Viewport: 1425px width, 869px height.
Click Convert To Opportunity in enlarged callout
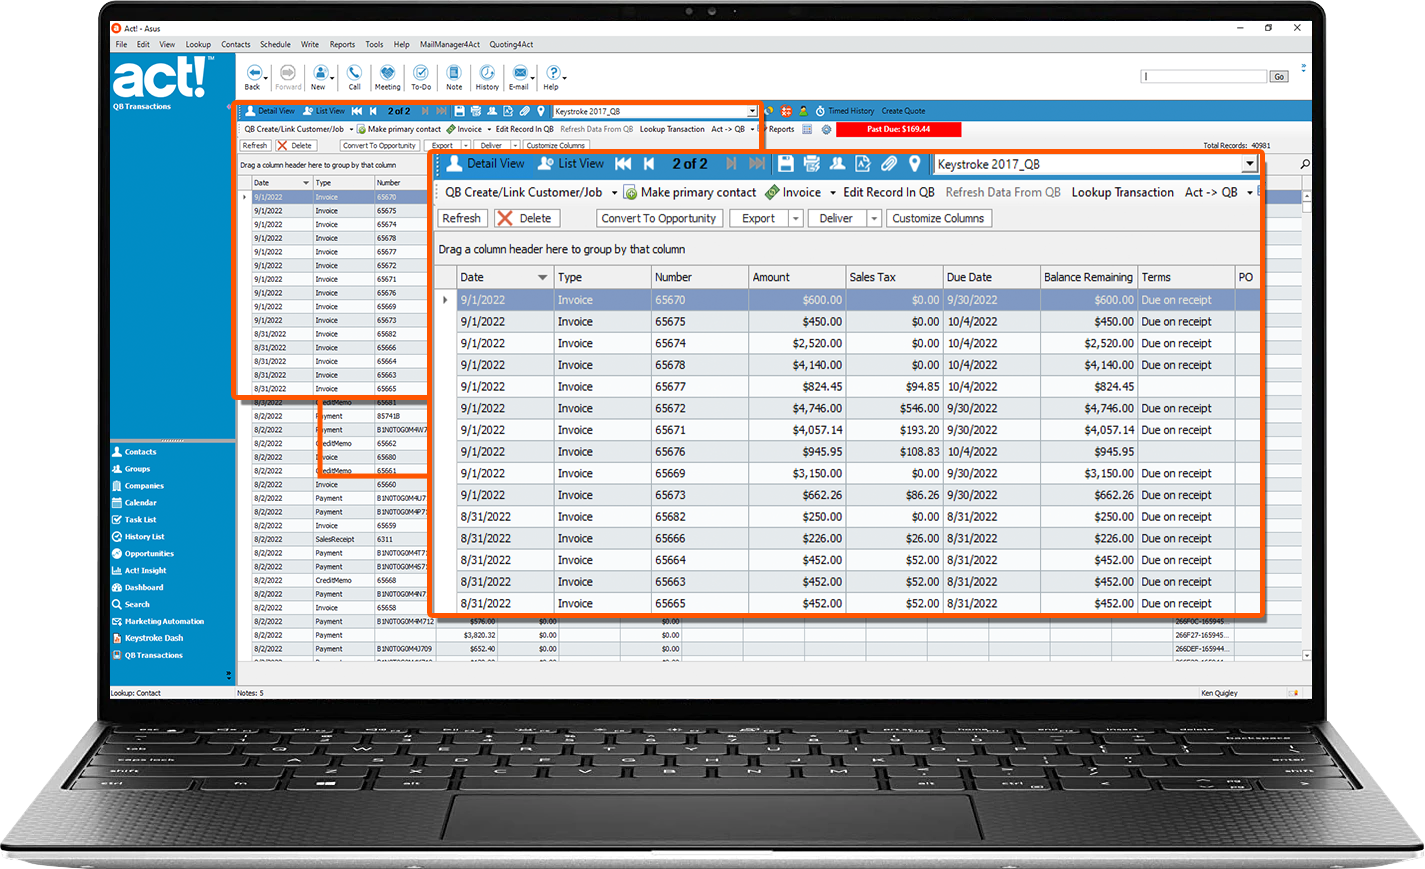(x=659, y=218)
